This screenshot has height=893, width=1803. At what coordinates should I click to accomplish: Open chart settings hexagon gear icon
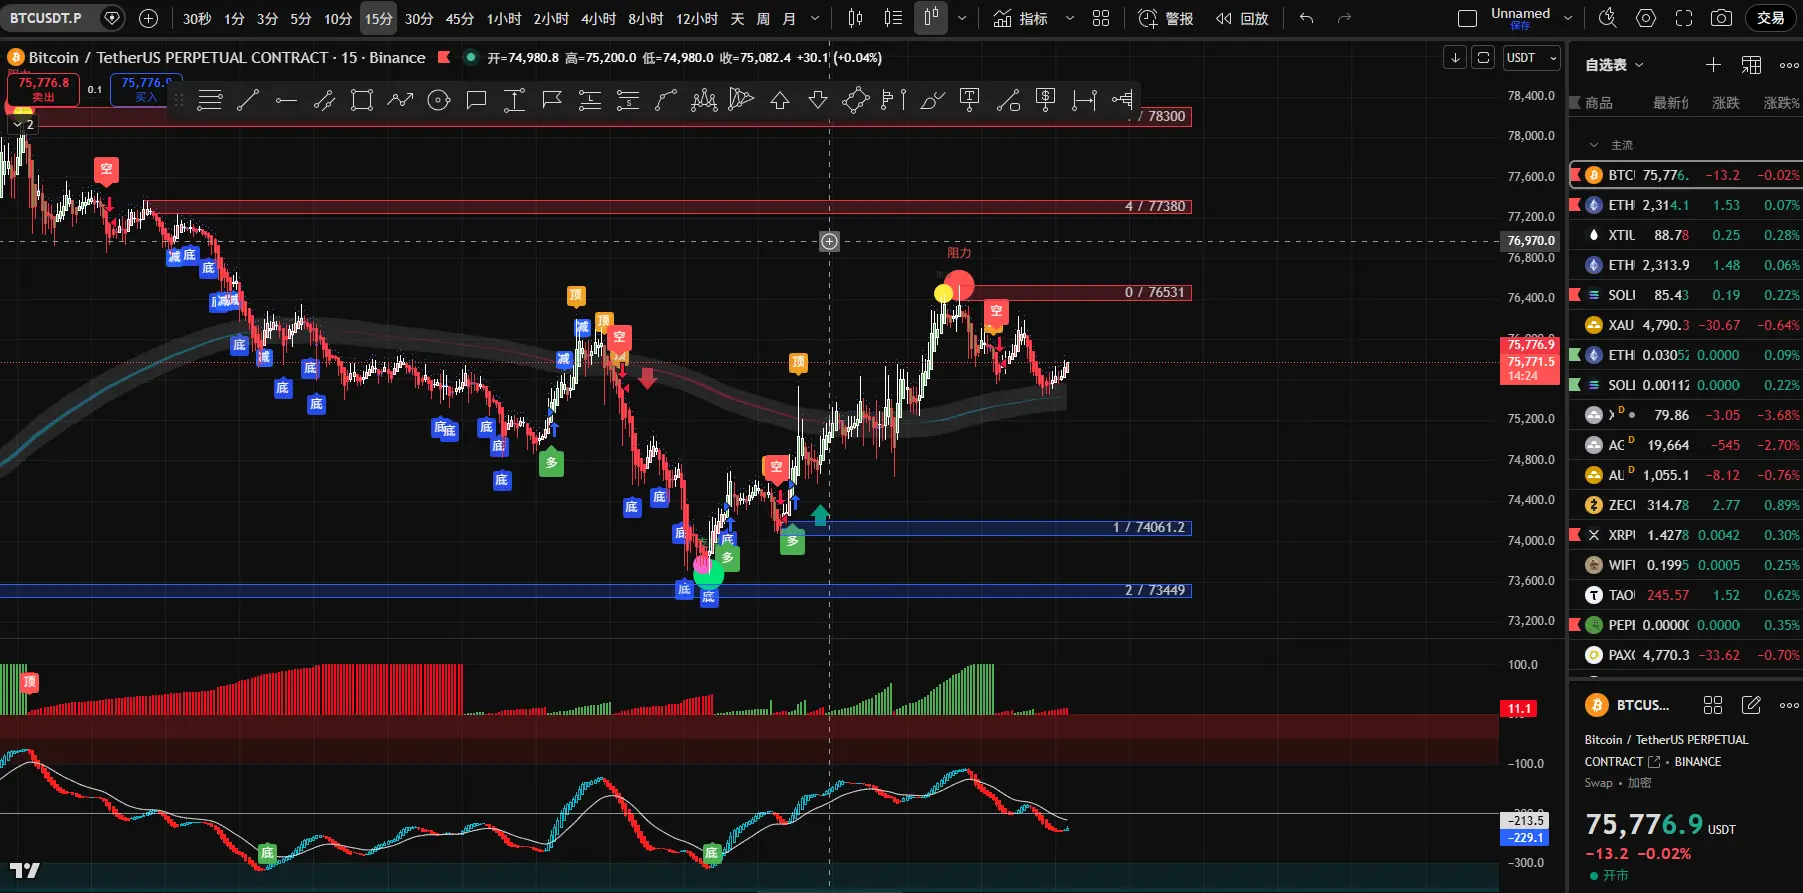click(1646, 18)
